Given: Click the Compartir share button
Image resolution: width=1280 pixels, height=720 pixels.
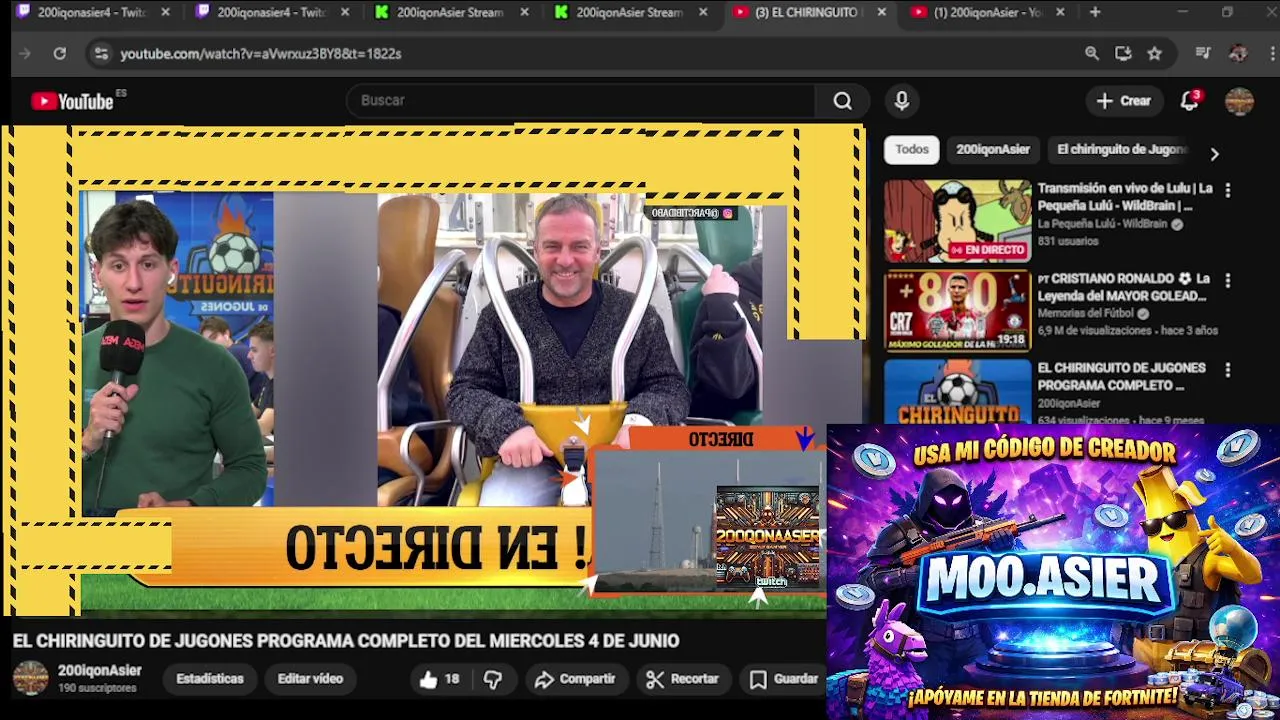Looking at the screenshot, I should point(575,680).
